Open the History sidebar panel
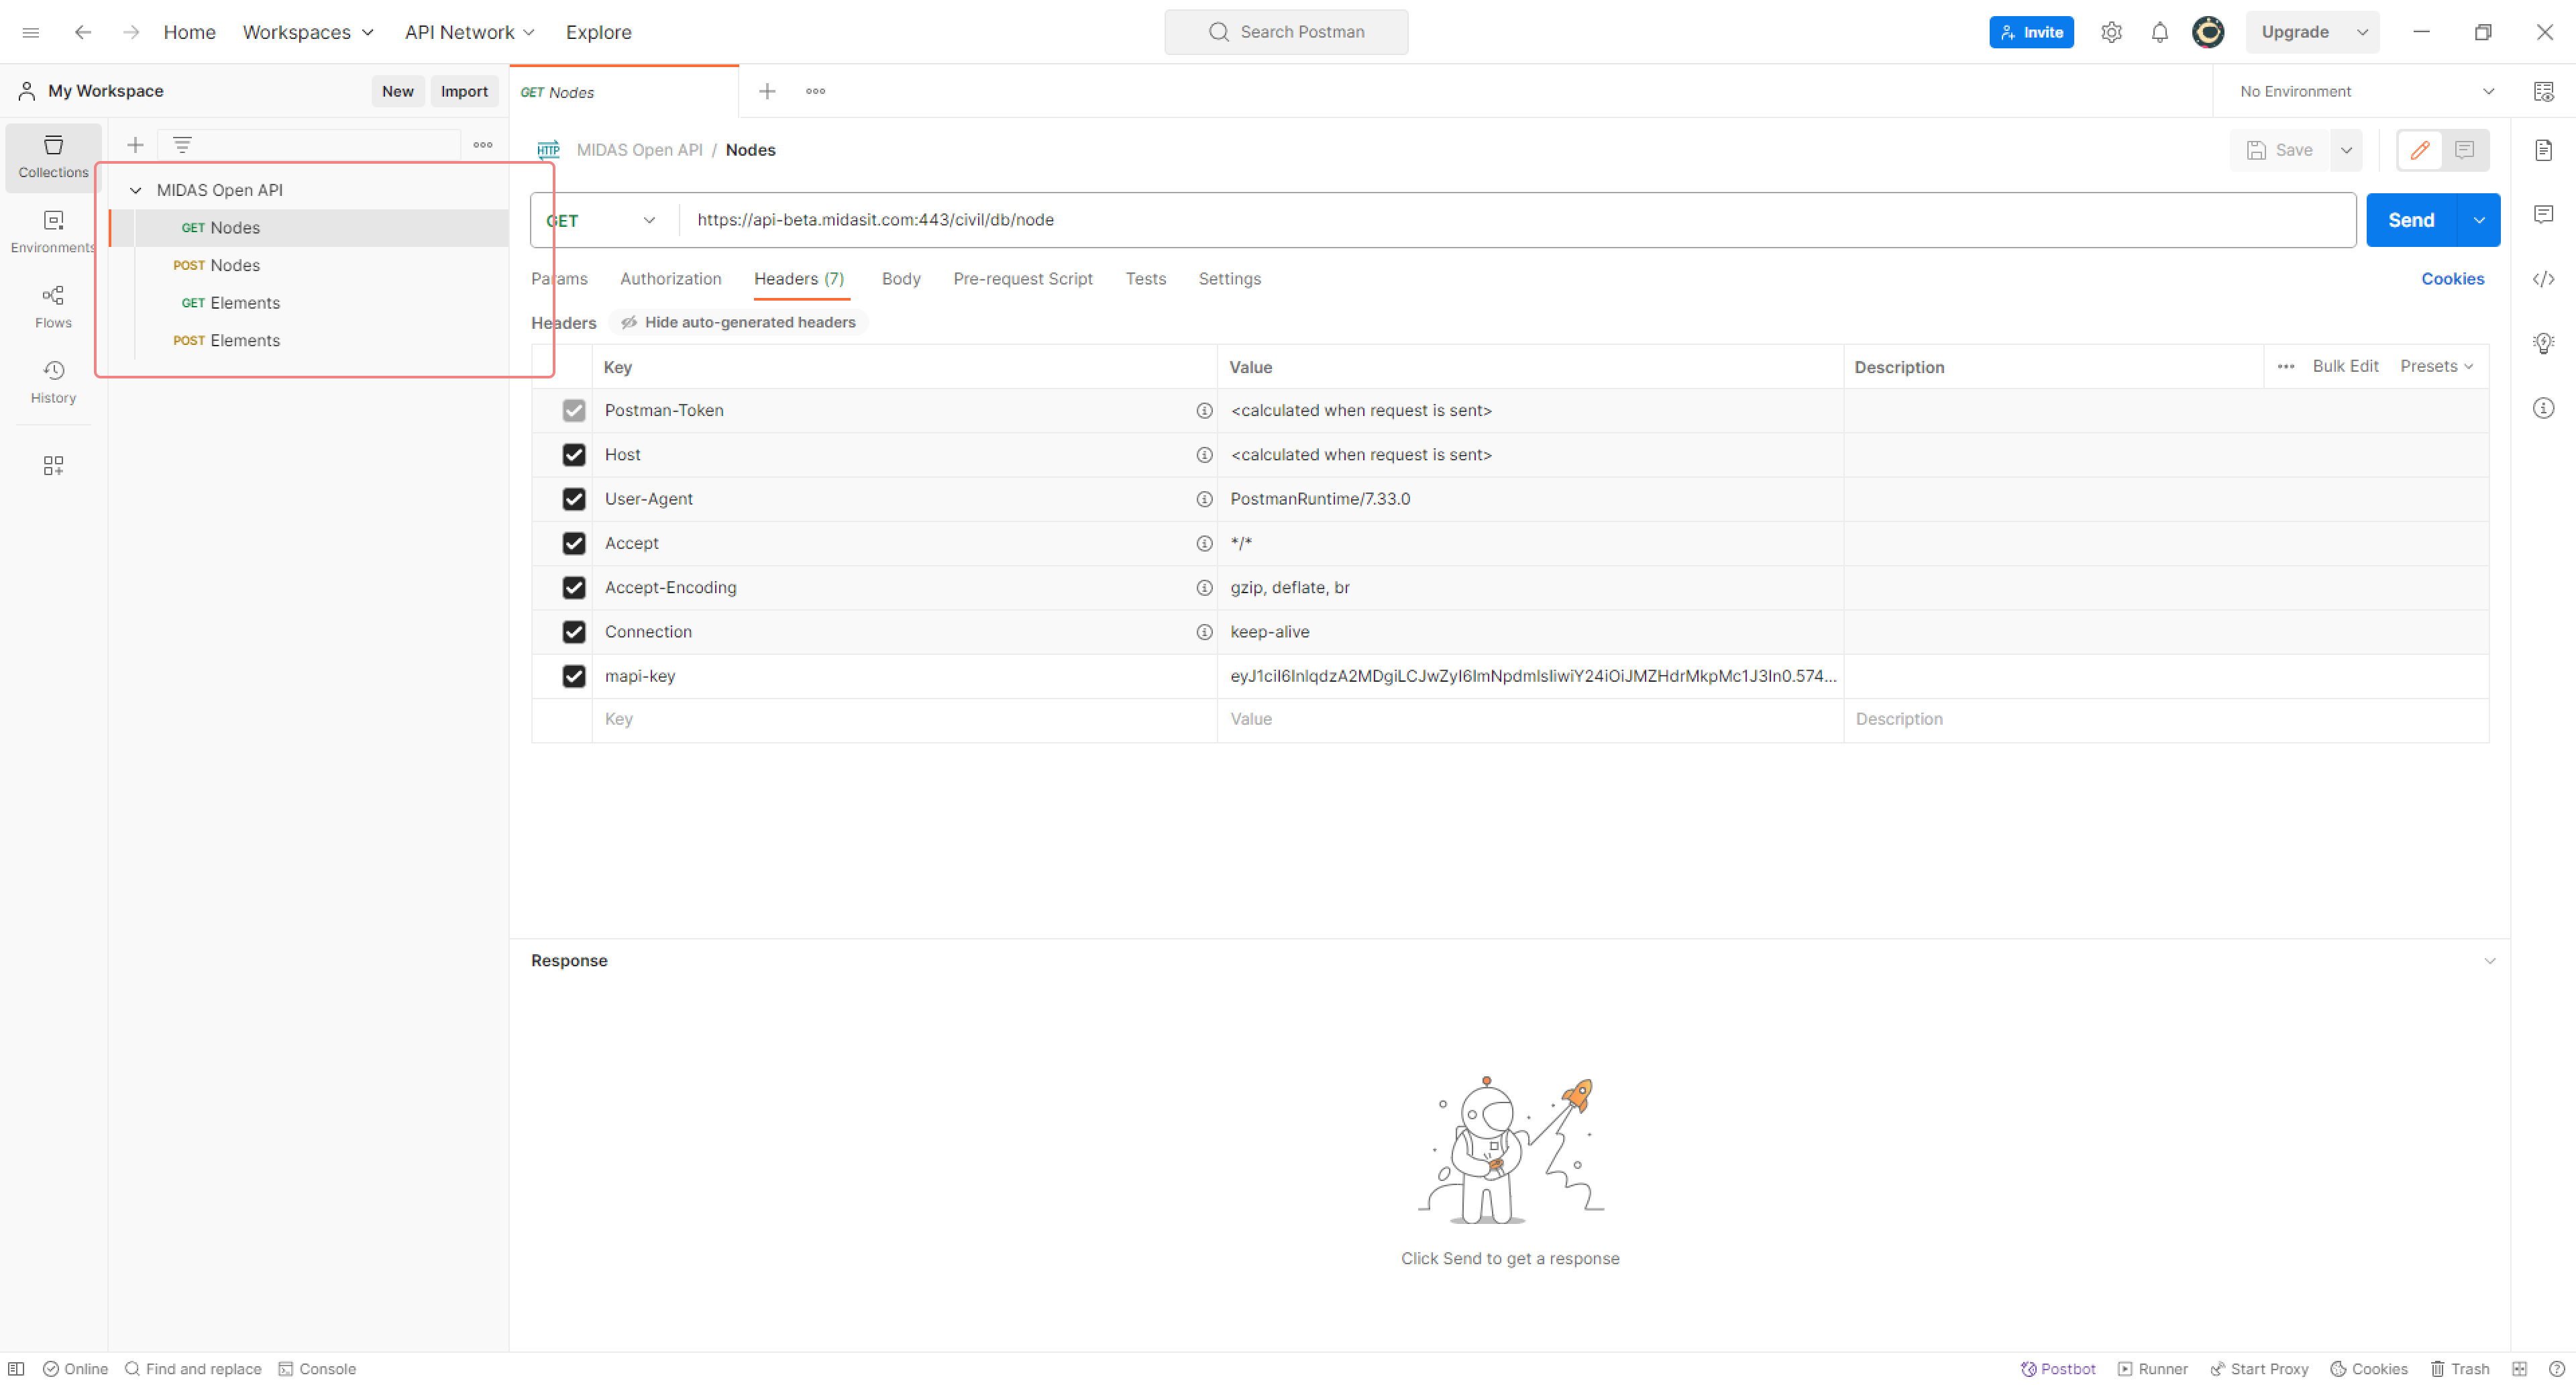 pyautogui.click(x=53, y=382)
